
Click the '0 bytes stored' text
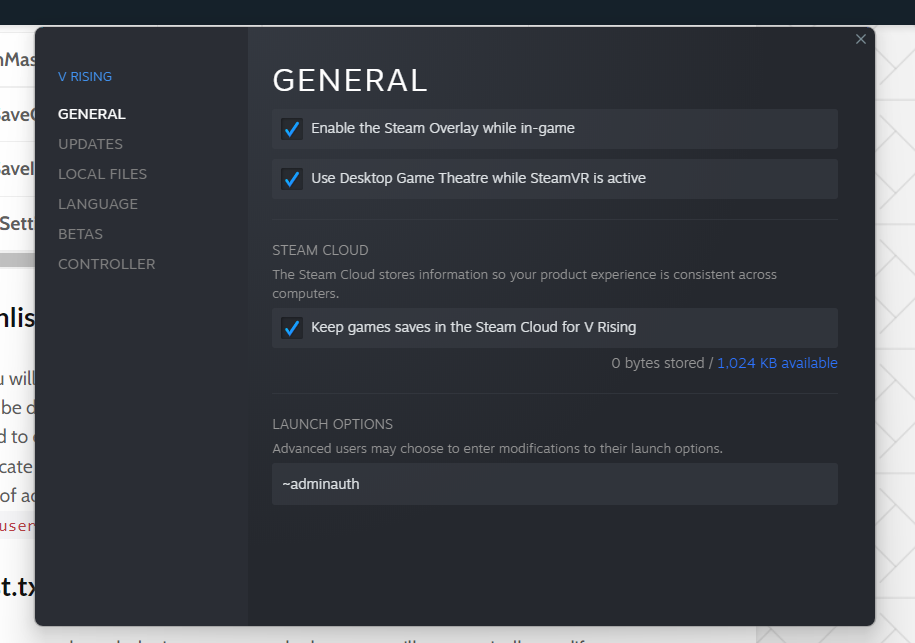658,363
